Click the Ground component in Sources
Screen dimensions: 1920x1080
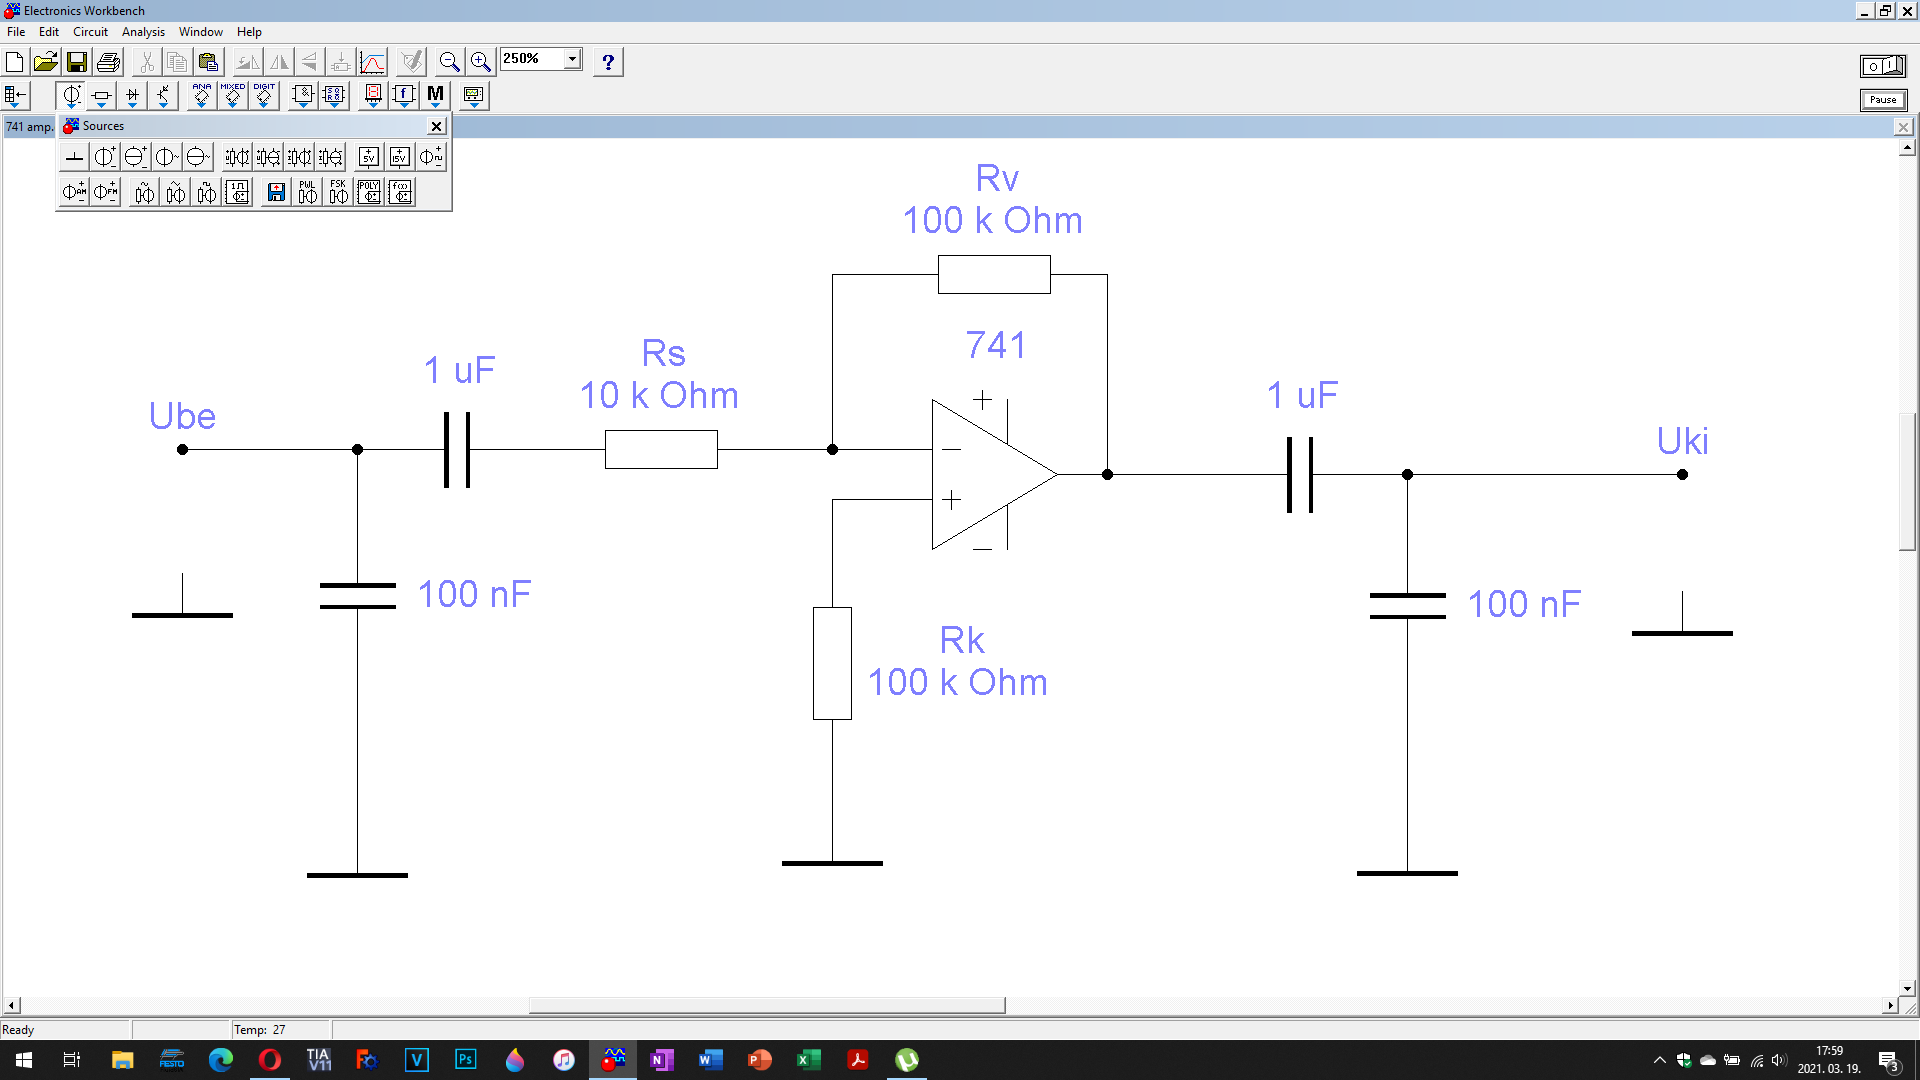click(74, 157)
